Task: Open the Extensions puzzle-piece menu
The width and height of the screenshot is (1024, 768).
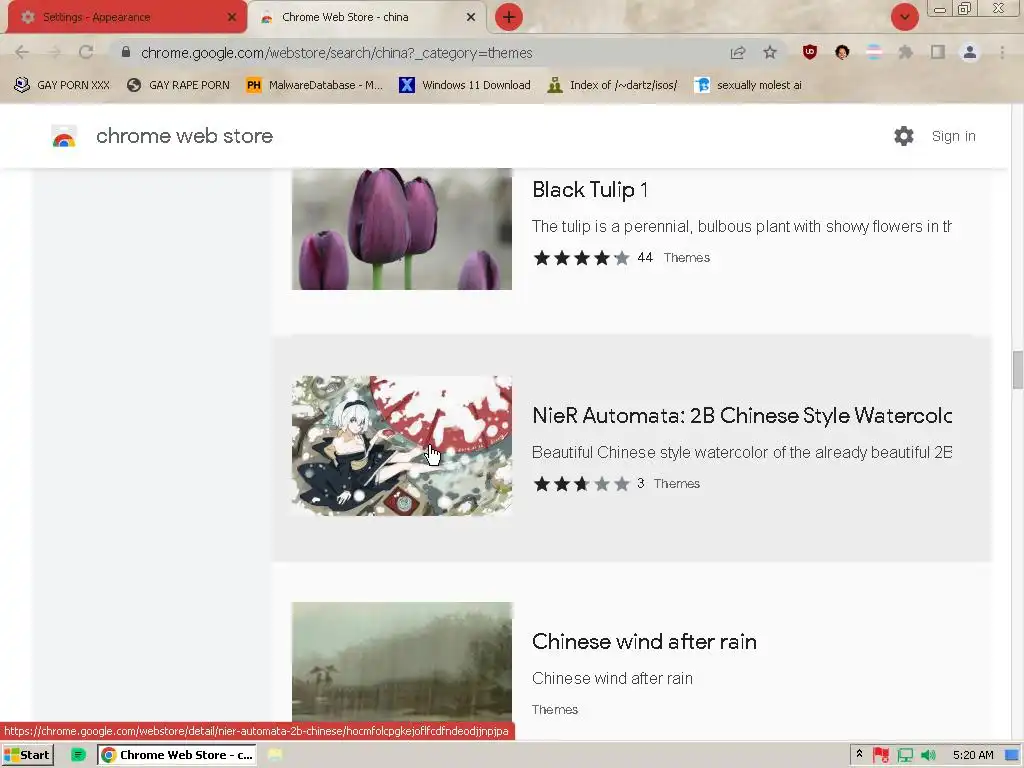Action: pyautogui.click(x=906, y=52)
